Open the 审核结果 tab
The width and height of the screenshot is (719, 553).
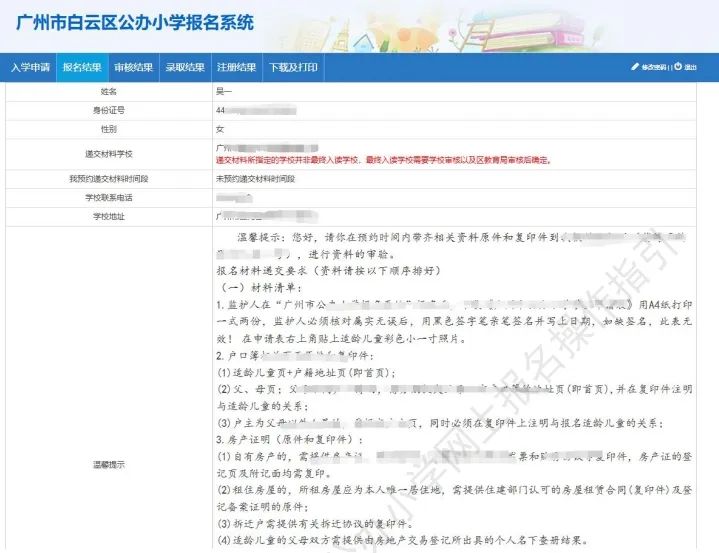point(133,67)
